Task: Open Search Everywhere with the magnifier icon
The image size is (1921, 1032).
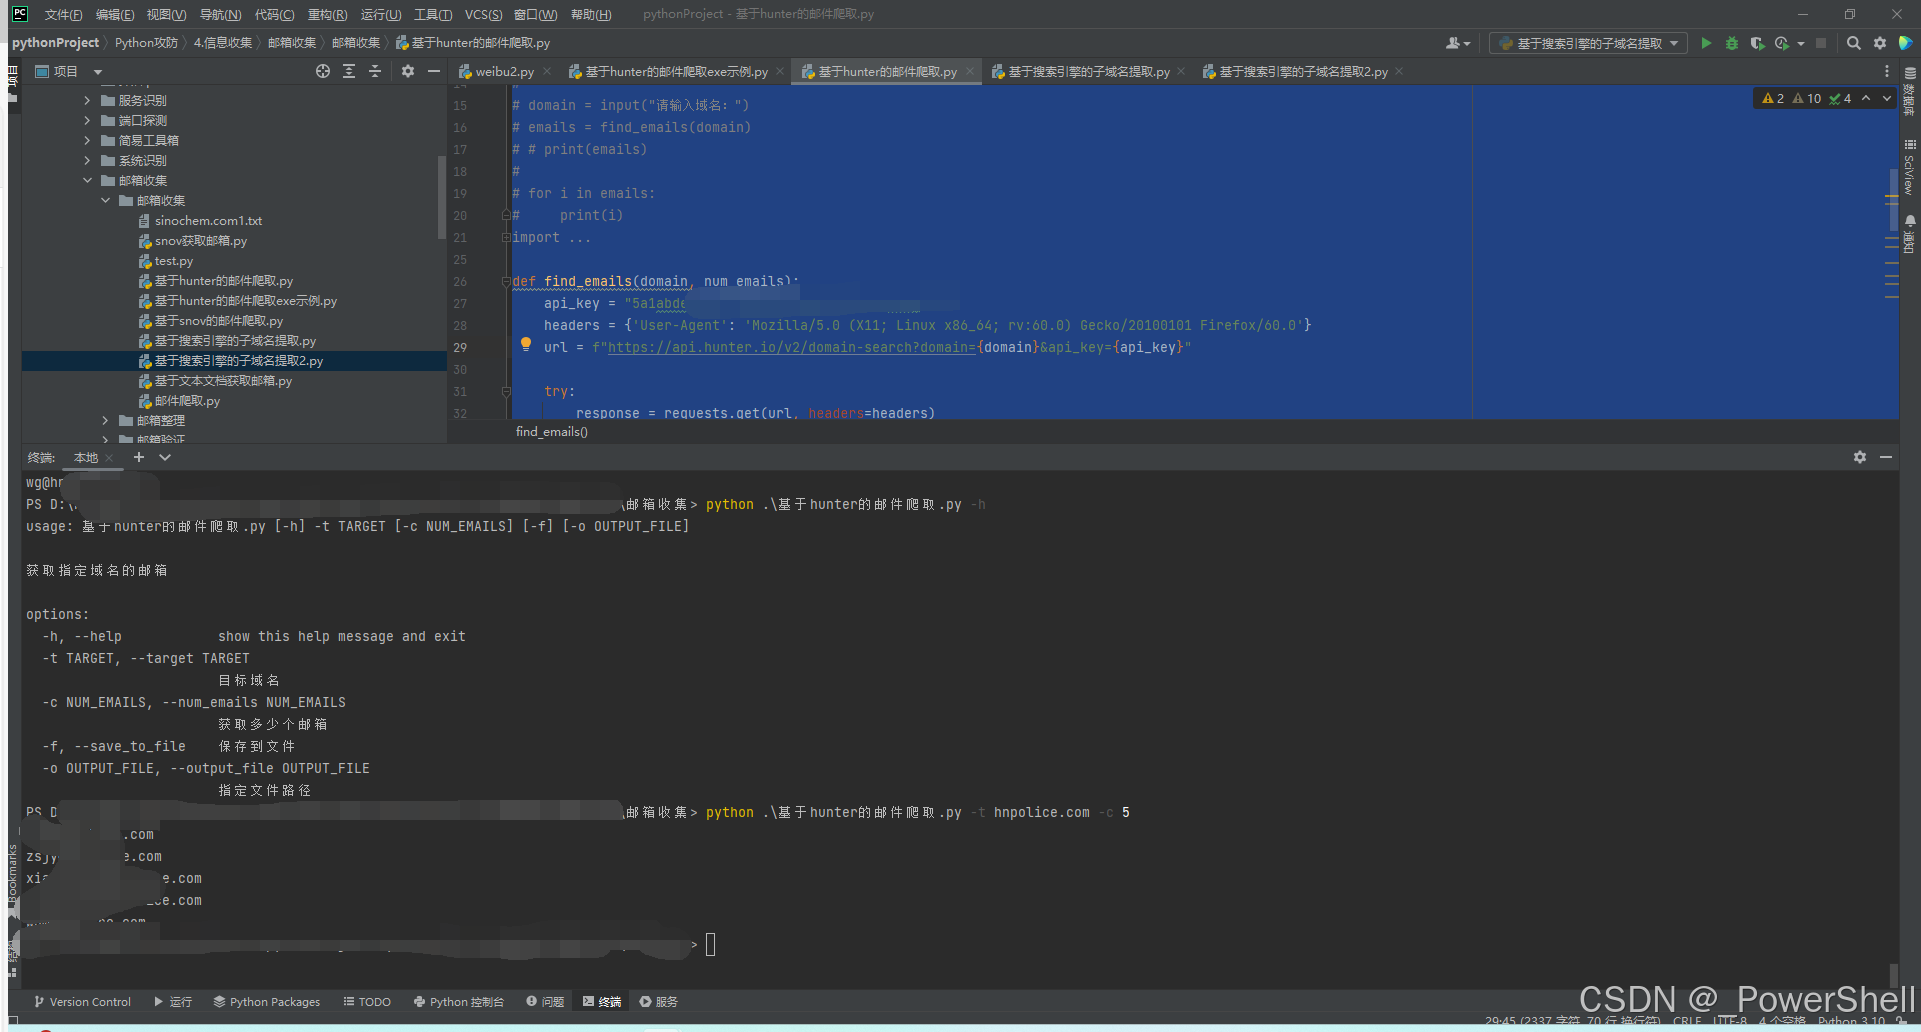Action: [1854, 43]
